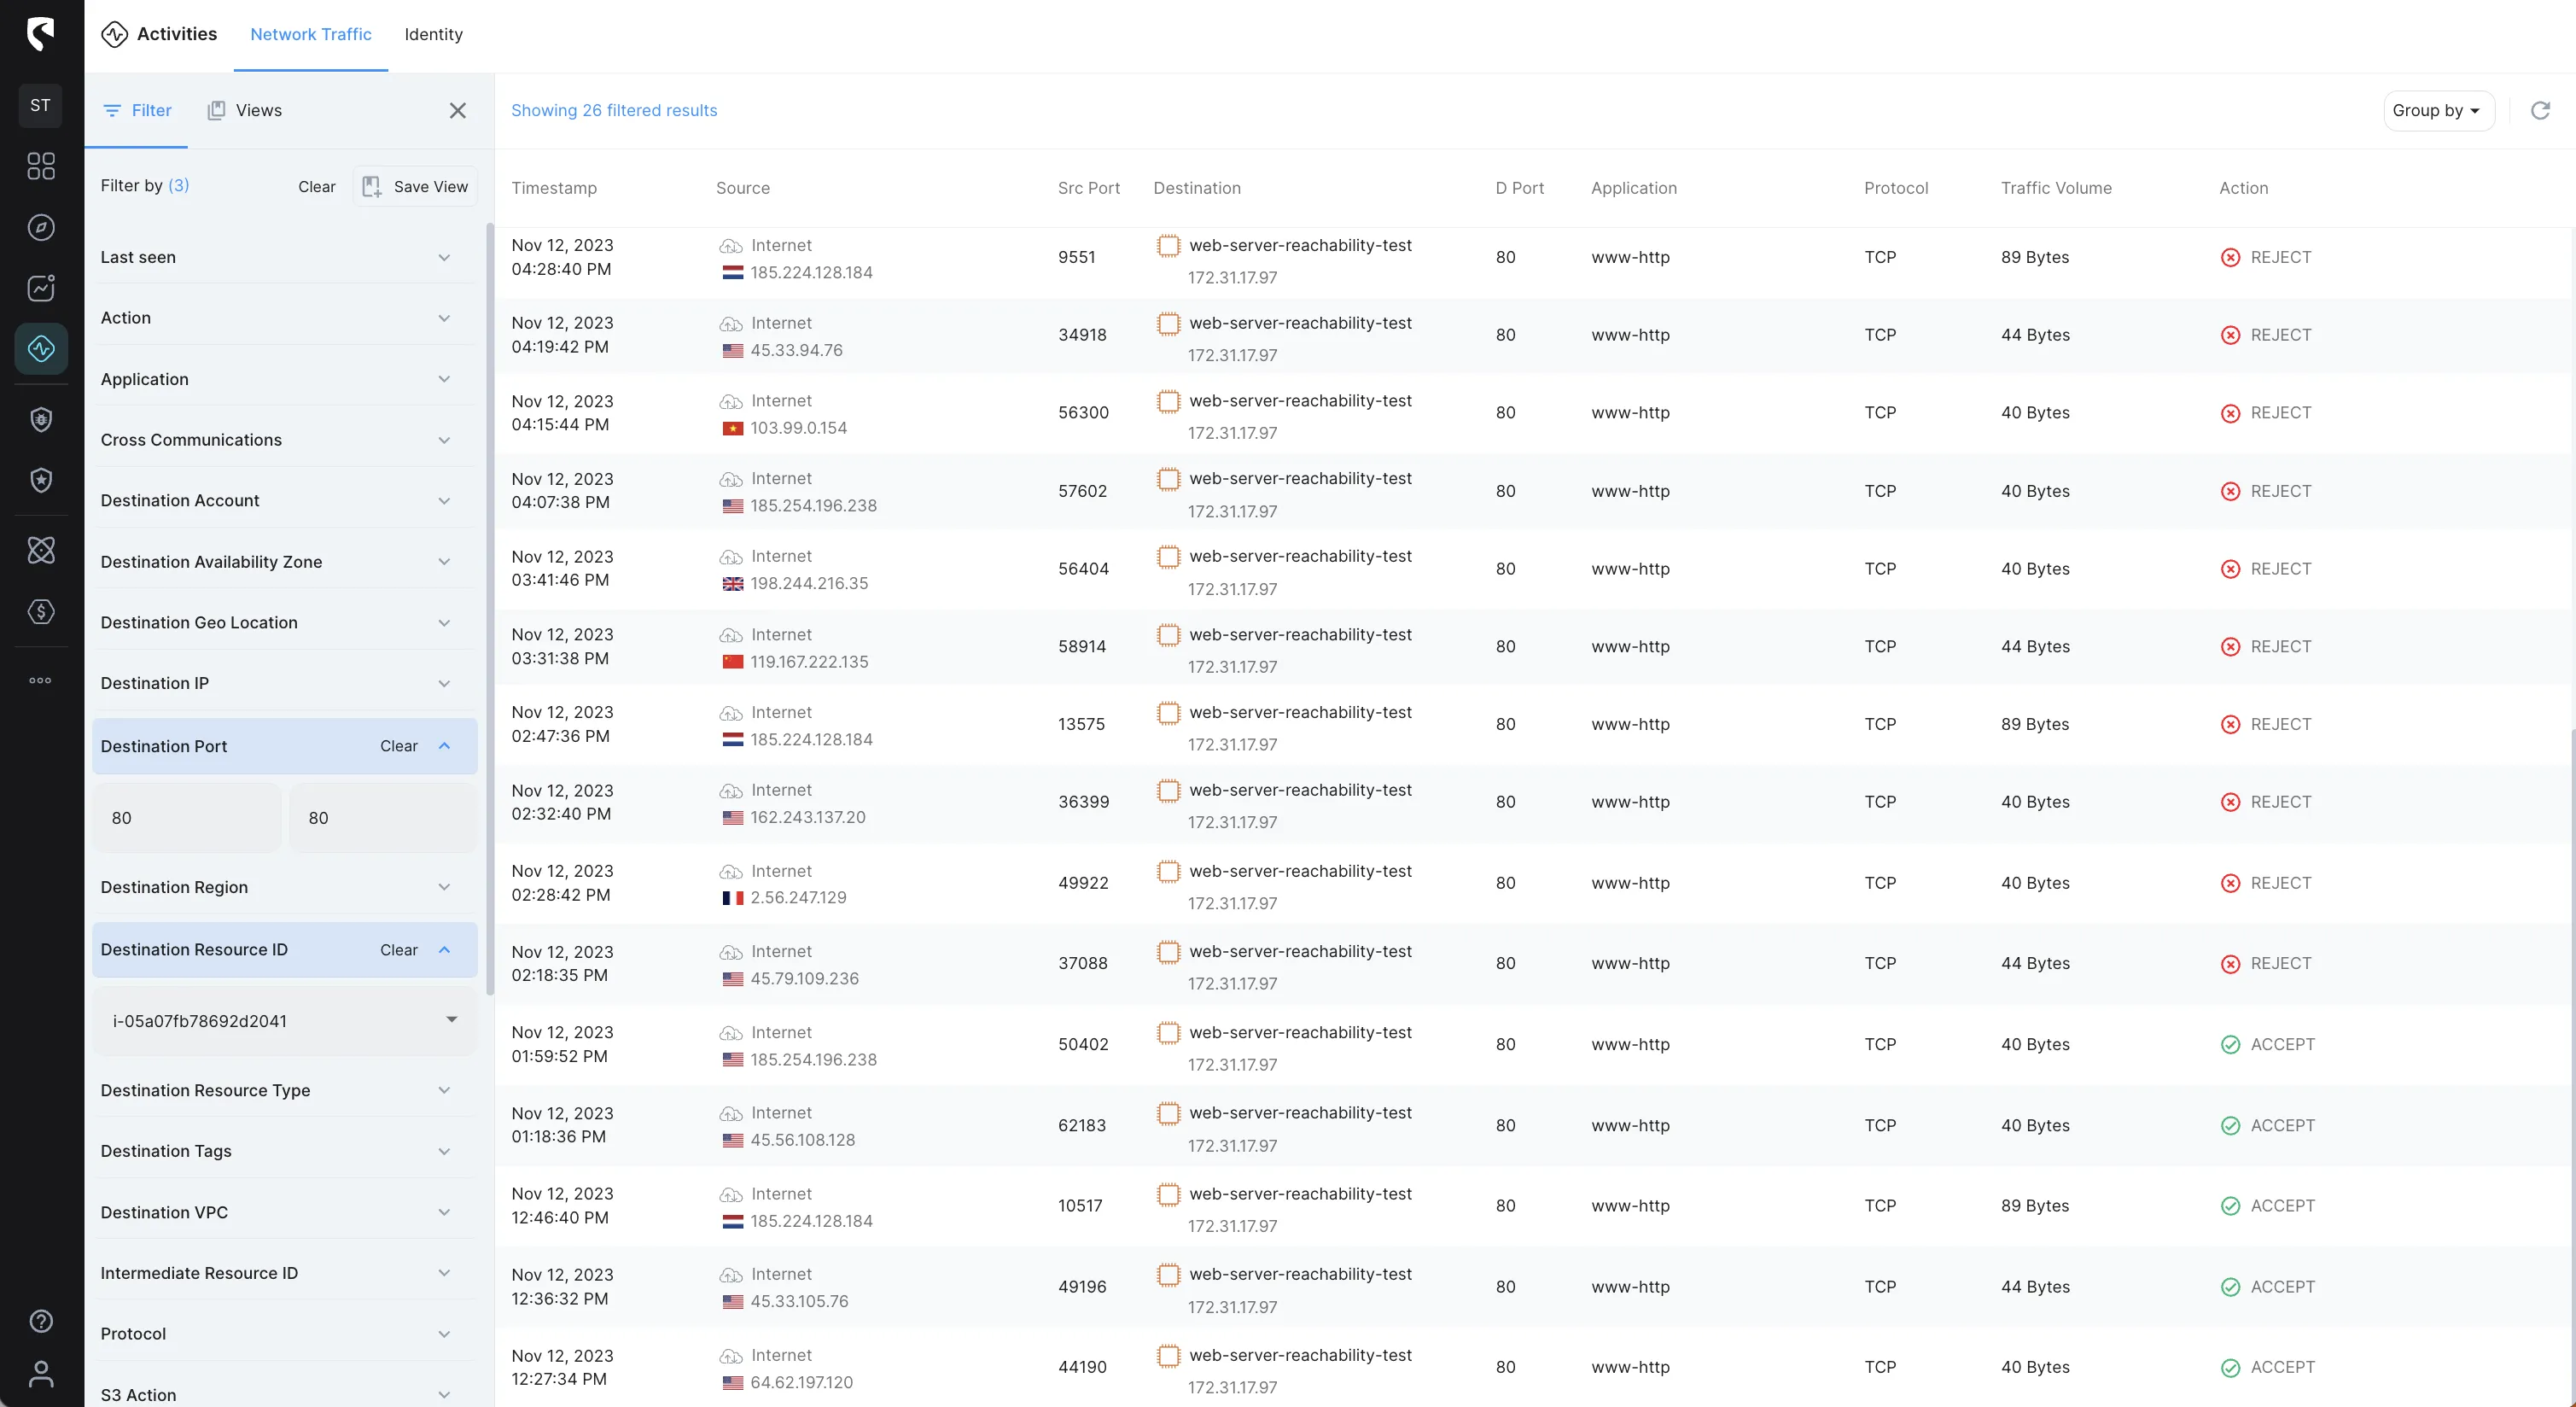Collapse the Destination Port filter chevron
The height and width of the screenshot is (1407, 2576).
[445, 746]
